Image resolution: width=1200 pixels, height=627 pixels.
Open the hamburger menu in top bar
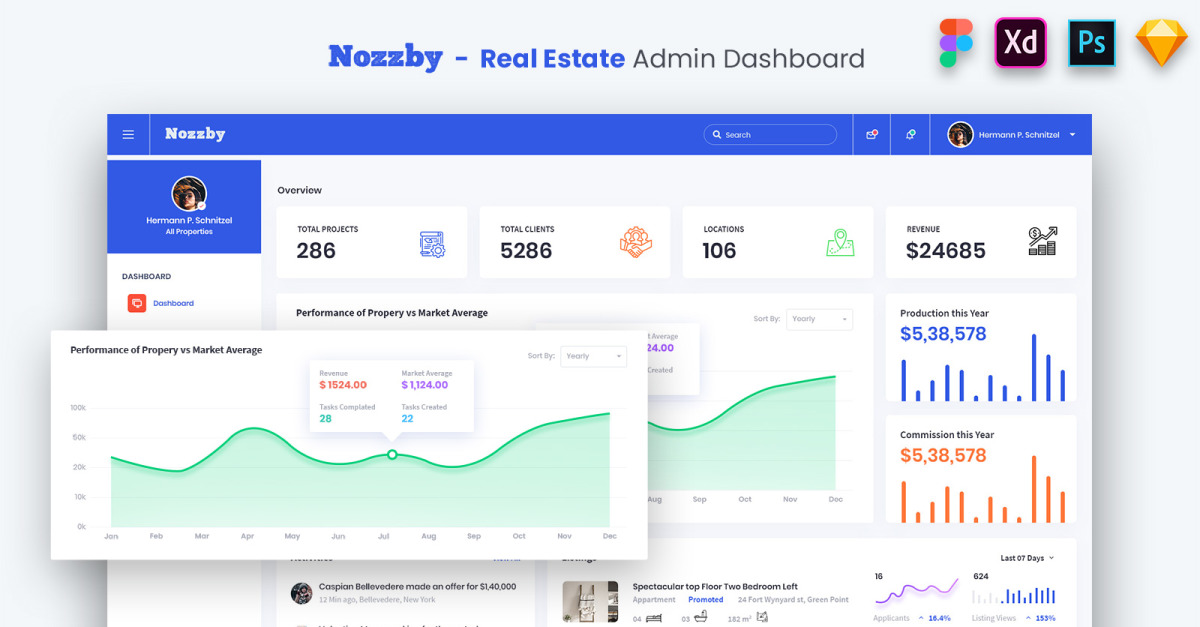128,135
